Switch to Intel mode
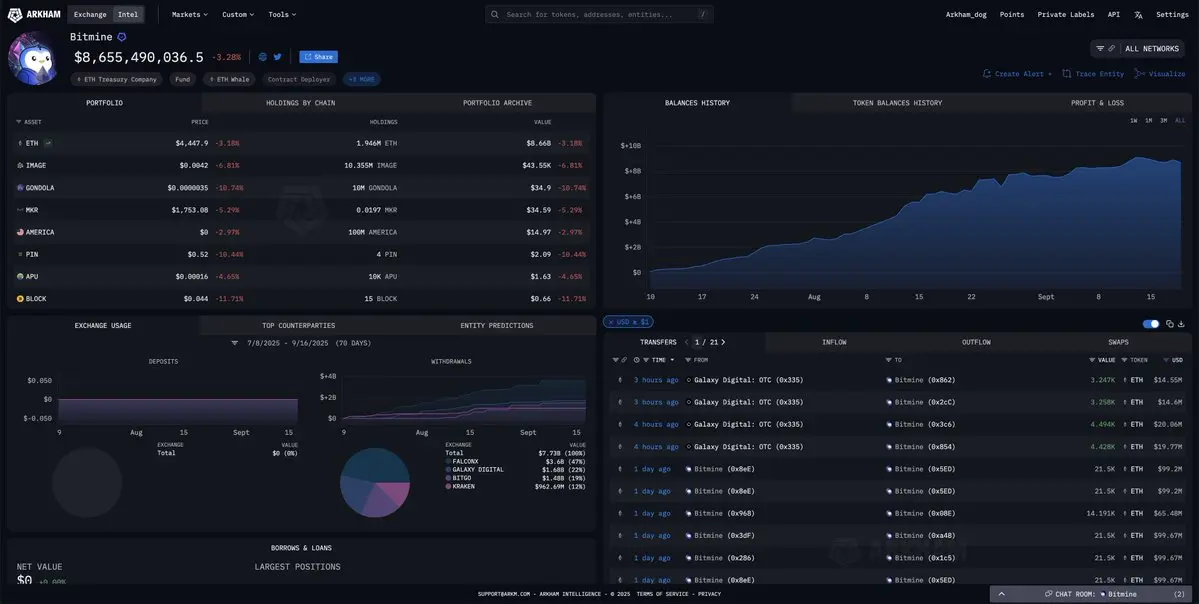Screen dimensions: 1199x604 coord(128,15)
